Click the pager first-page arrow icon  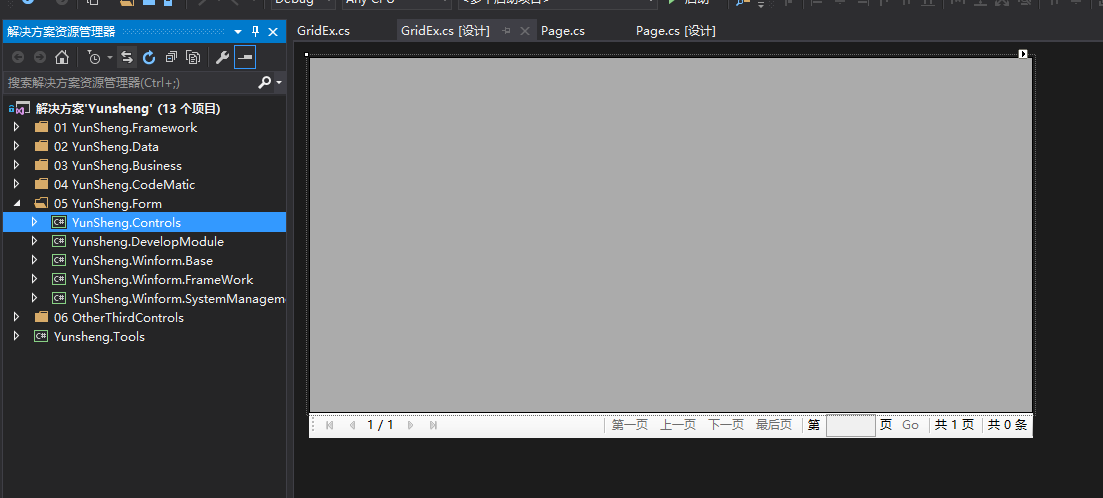[329, 425]
